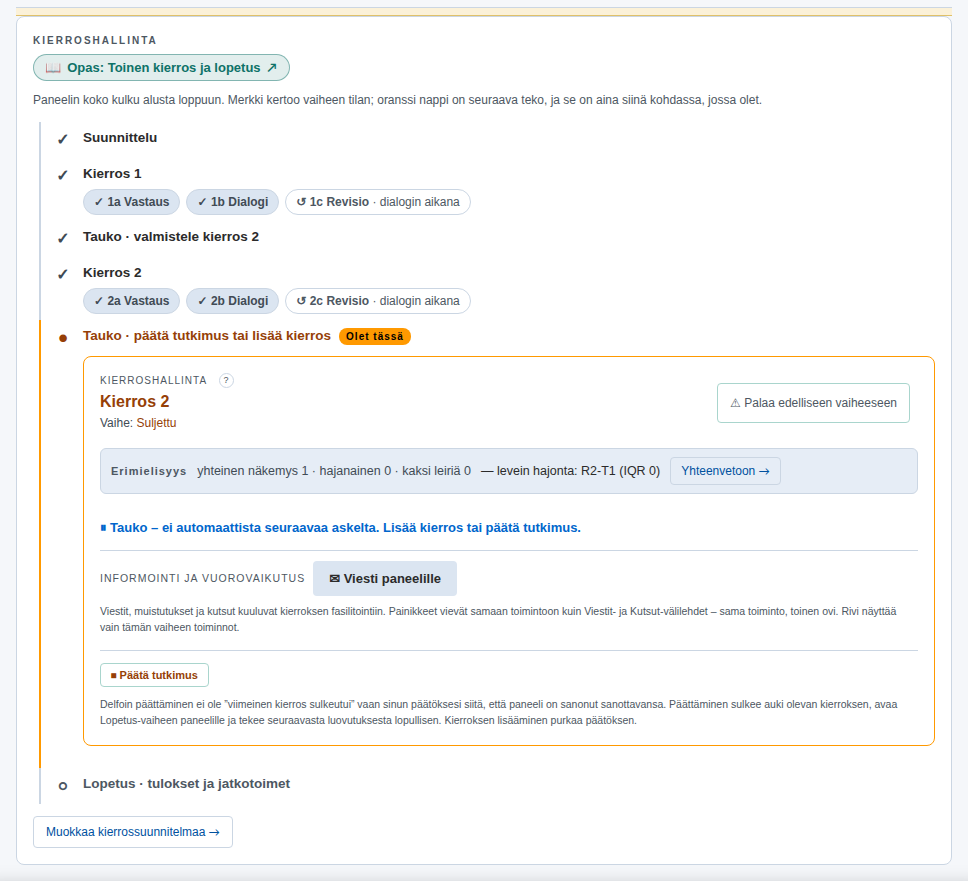The image size is (968, 881).
Task: Click the blue Tauko – ei automaattista notice
Action: [341, 528]
